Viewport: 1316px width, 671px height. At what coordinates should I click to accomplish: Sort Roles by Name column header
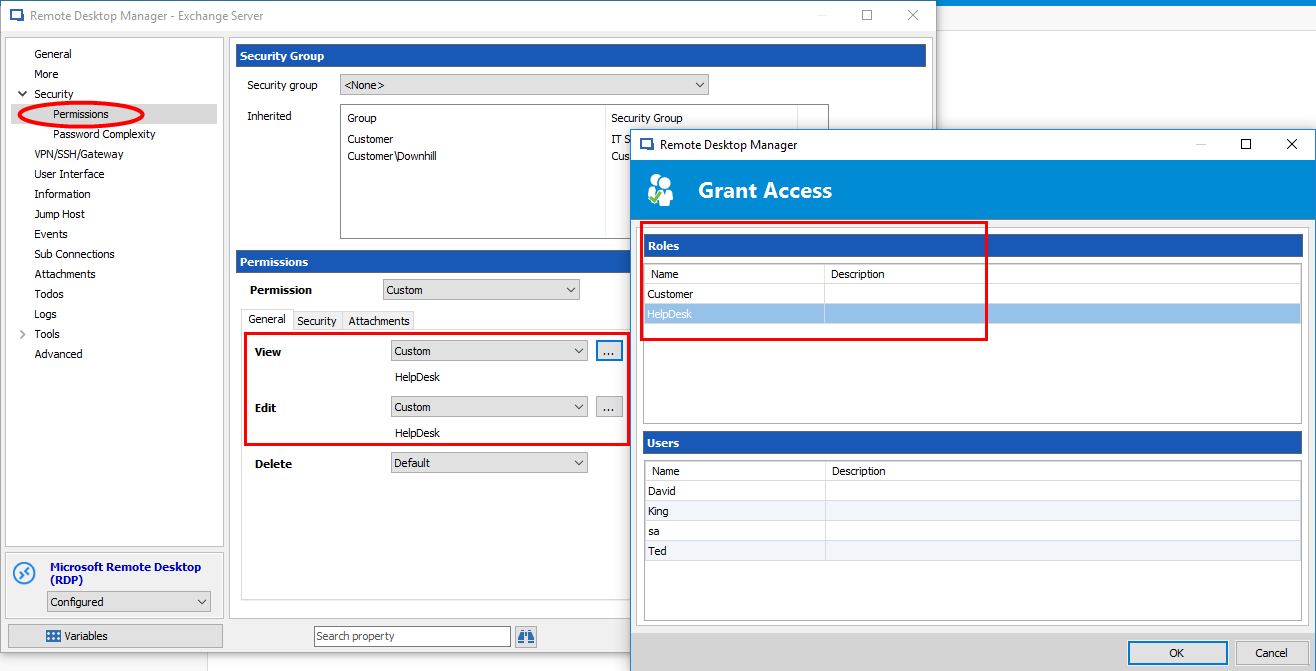[x=734, y=274]
